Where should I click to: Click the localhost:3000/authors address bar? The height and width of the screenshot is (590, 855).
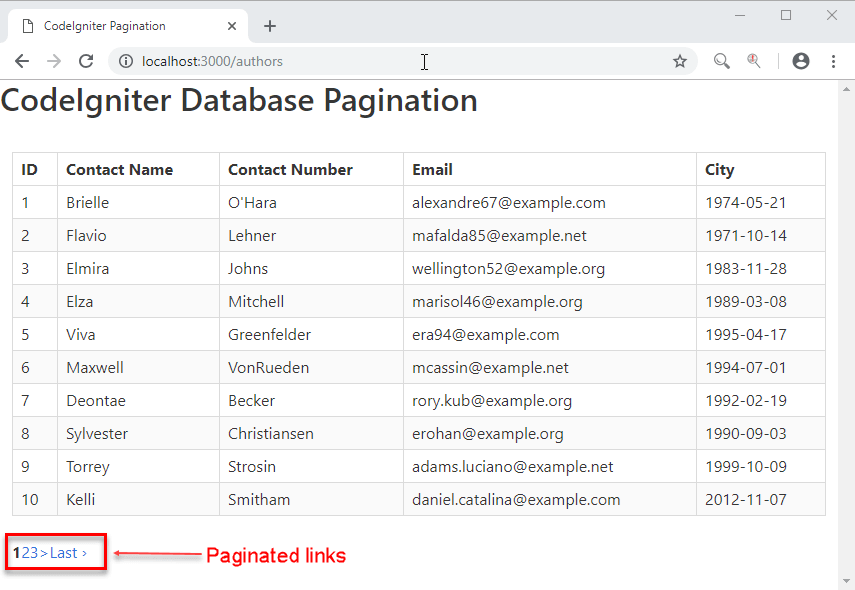pyautogui.click(x=400, y=62)
